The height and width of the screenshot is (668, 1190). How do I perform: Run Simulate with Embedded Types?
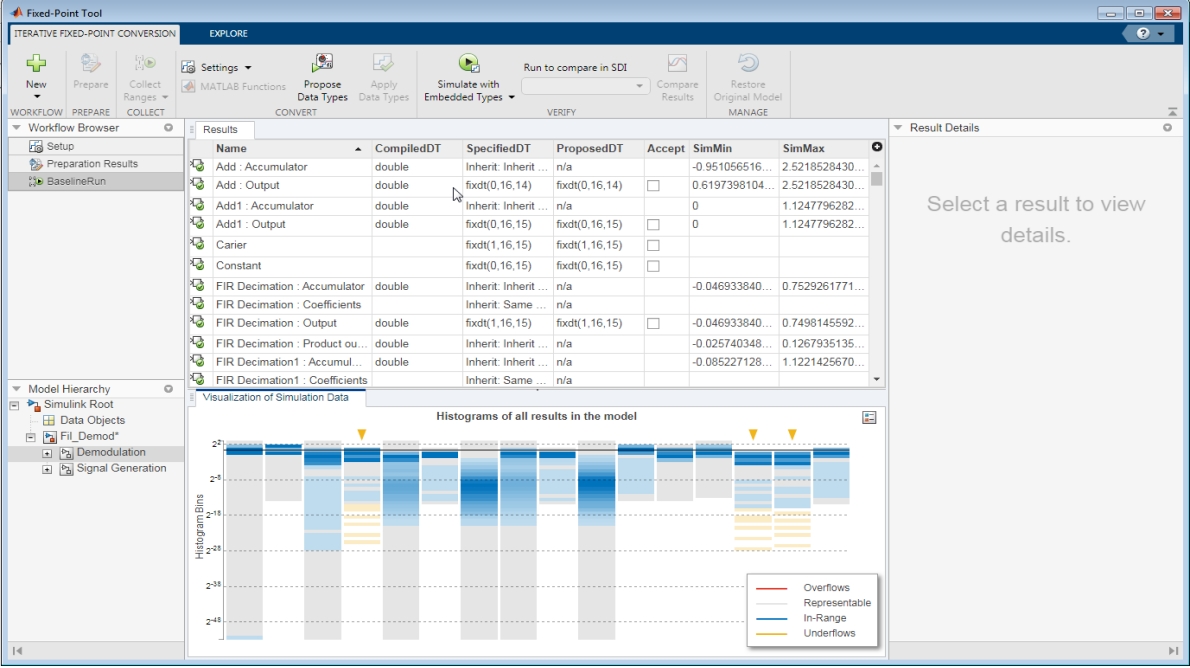[x=468, y=63]
